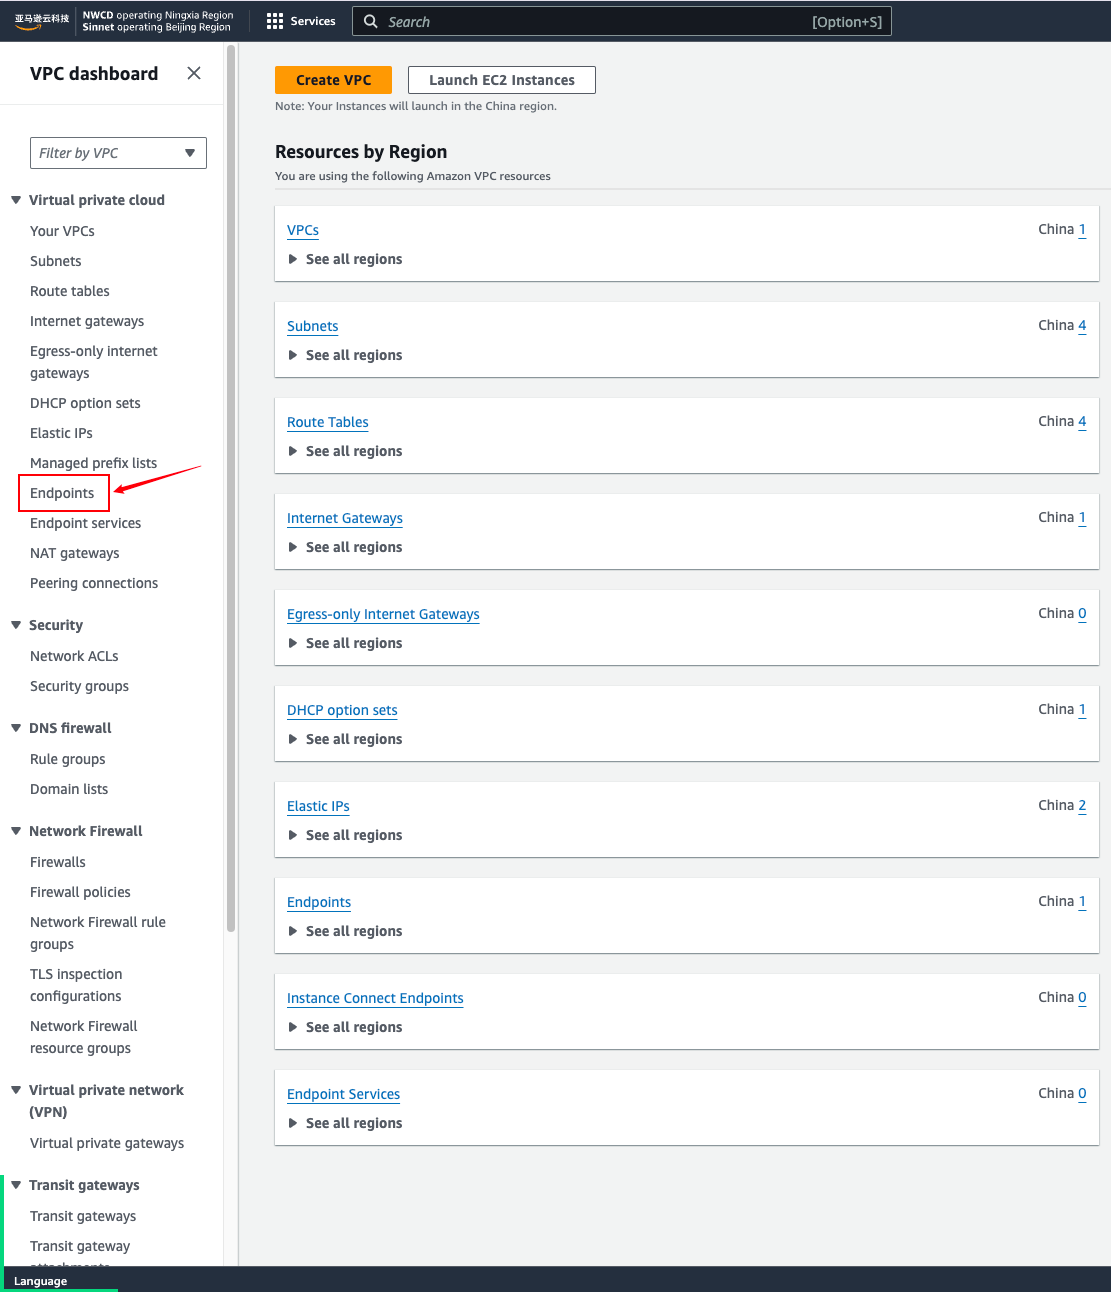Collapse the DNS firewall section
Screen dimensions: 1111x1292
(16, 728)
